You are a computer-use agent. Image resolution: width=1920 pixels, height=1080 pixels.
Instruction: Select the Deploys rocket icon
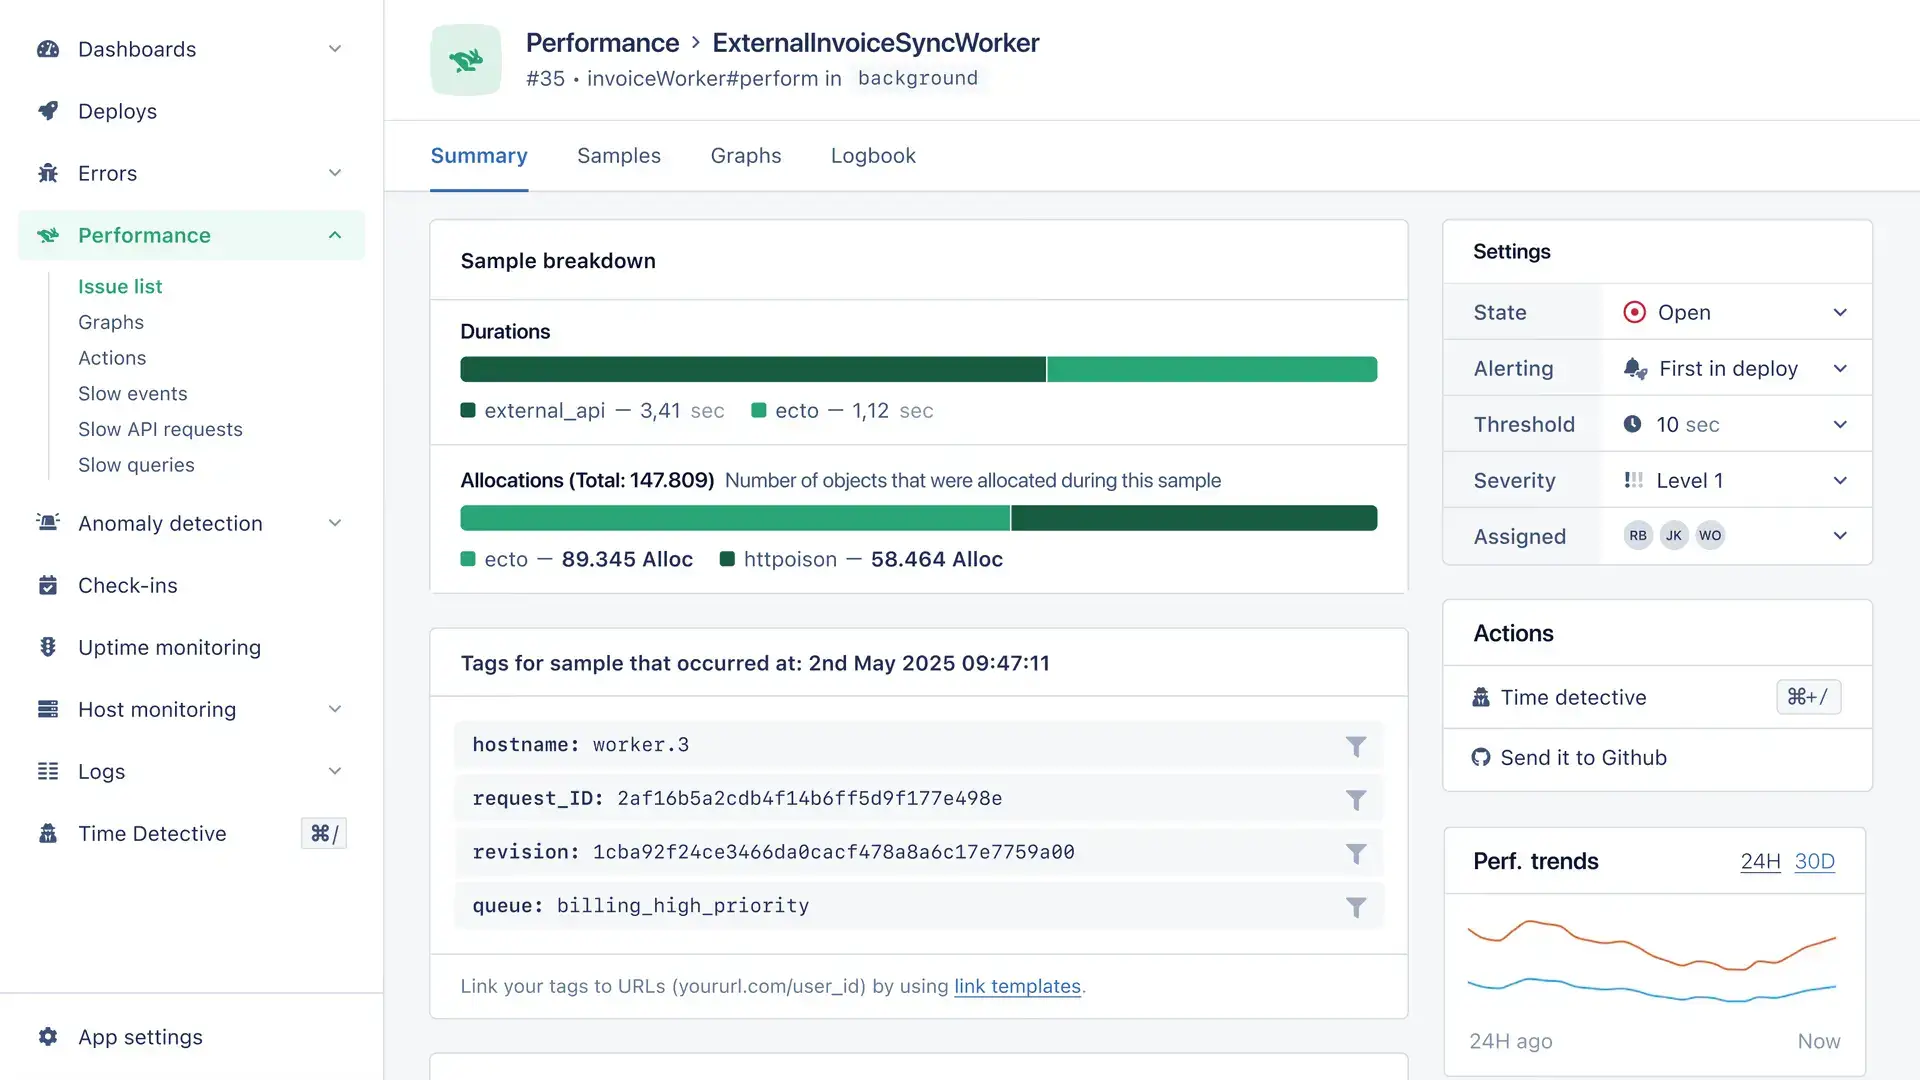click(x=49, y=111)
